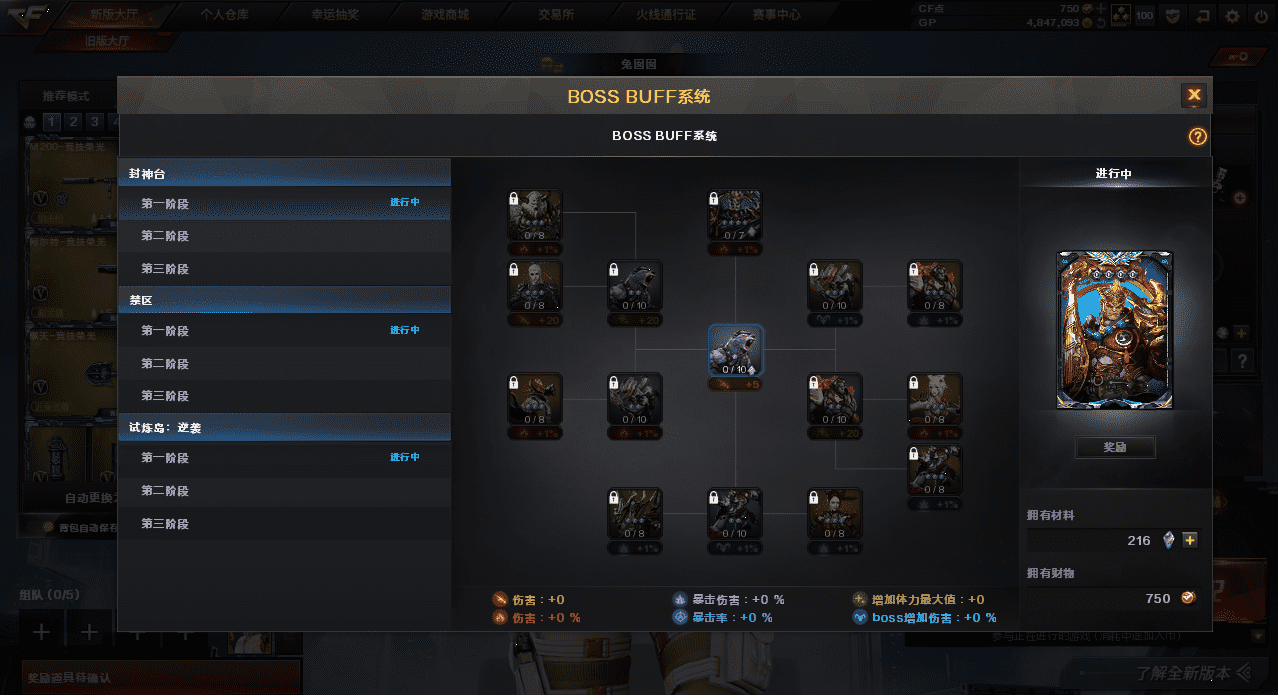Screen dimensions: 1278x695
Task: Click the plus icon next to 拥有材料 216
Action: pos(1190,540)
